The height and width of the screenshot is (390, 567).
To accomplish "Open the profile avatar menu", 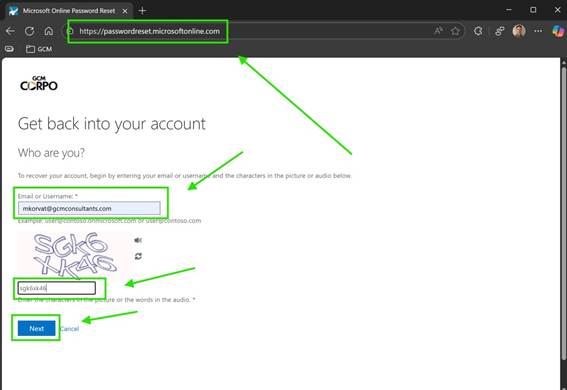I will [519, 31].
